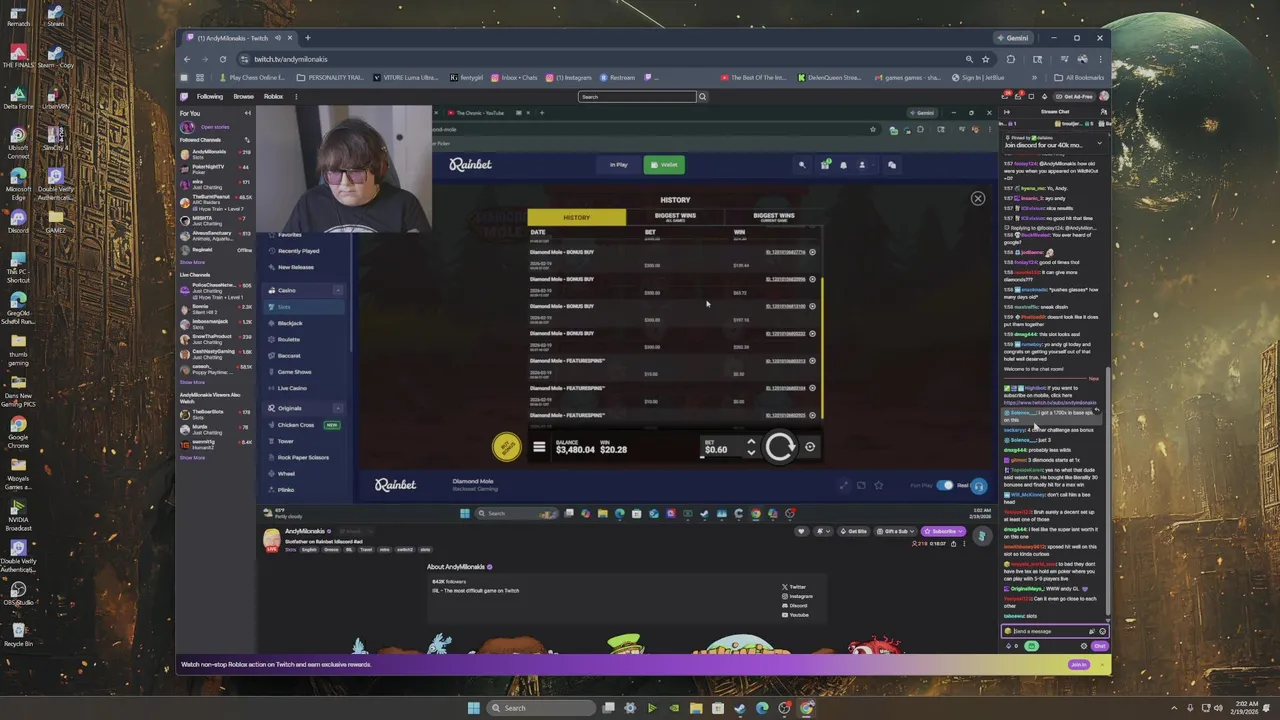This screenshot has height=720, width=1280.
Task: Click the green Wallet button
Action: (x=664, y=165)
